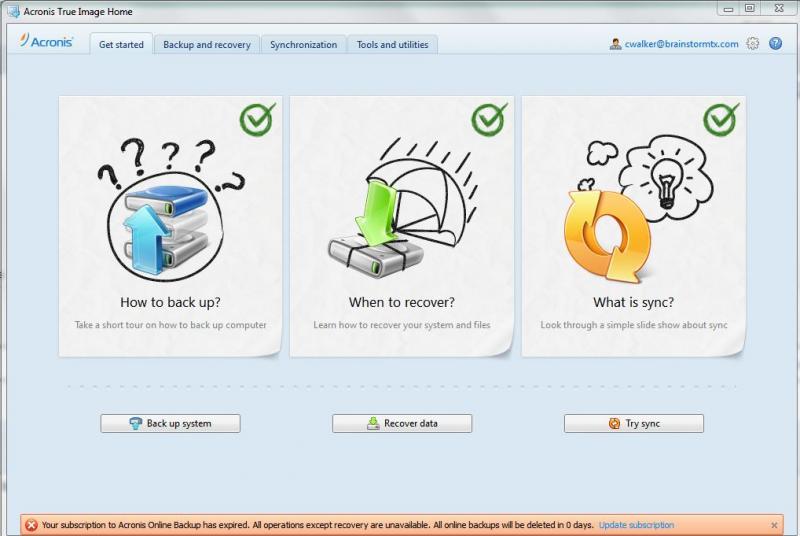Select the "When to recover?" heading
800x536 pixels.
[x=402, y=302]
